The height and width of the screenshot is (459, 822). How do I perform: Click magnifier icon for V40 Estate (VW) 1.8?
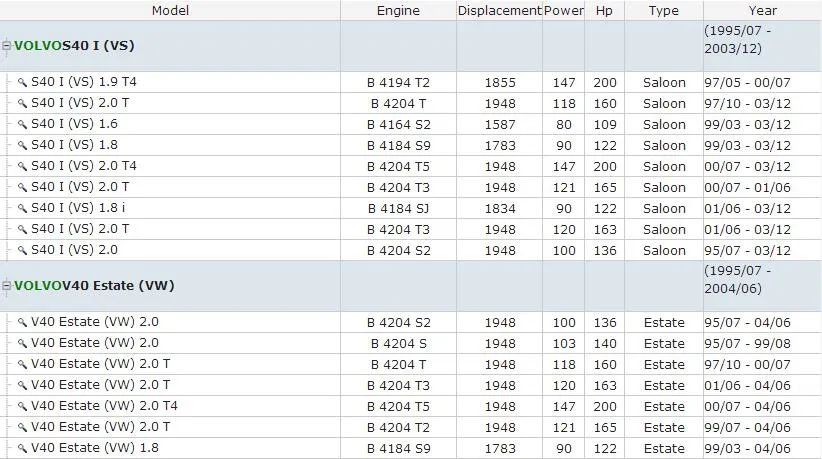click(x=22, y=448)
